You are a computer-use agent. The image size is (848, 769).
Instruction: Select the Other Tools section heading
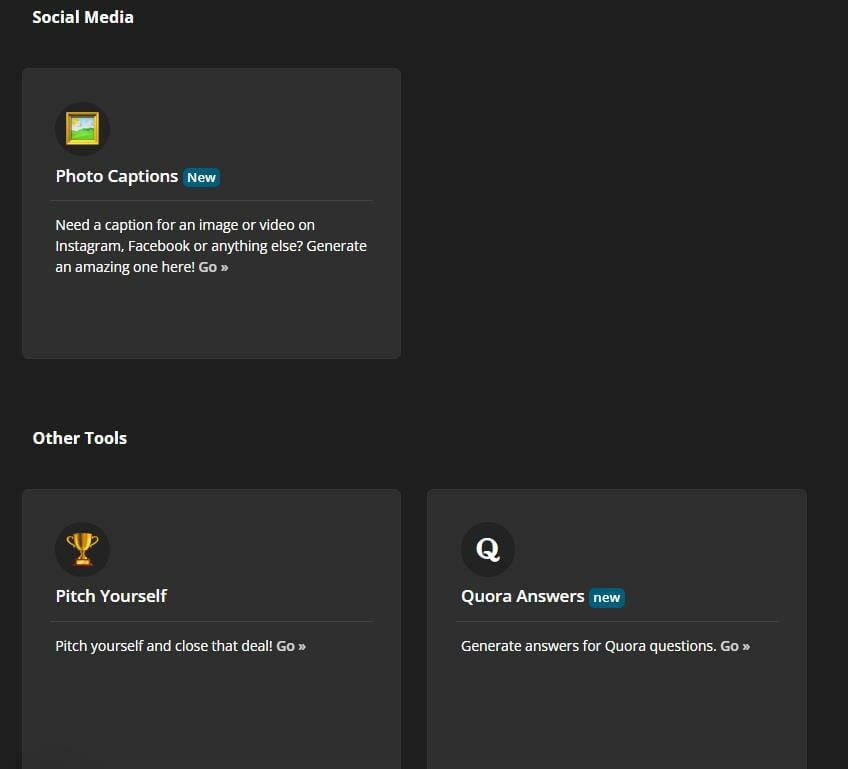point(80,438)
